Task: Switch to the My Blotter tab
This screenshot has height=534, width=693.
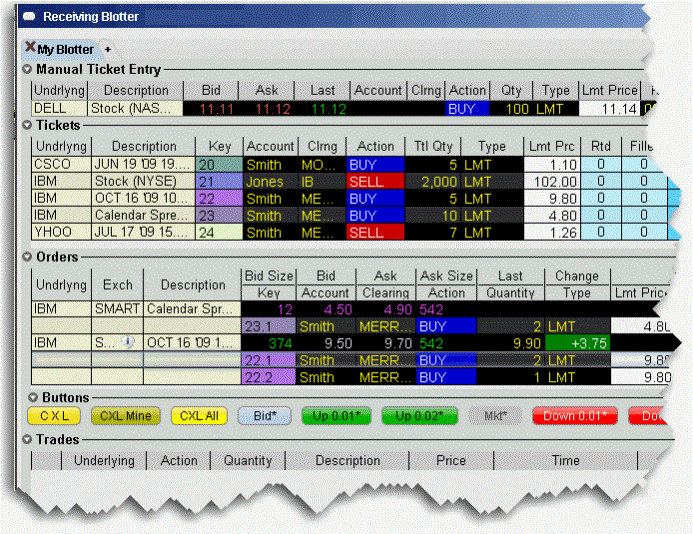Action: click(x=65, y=49)
